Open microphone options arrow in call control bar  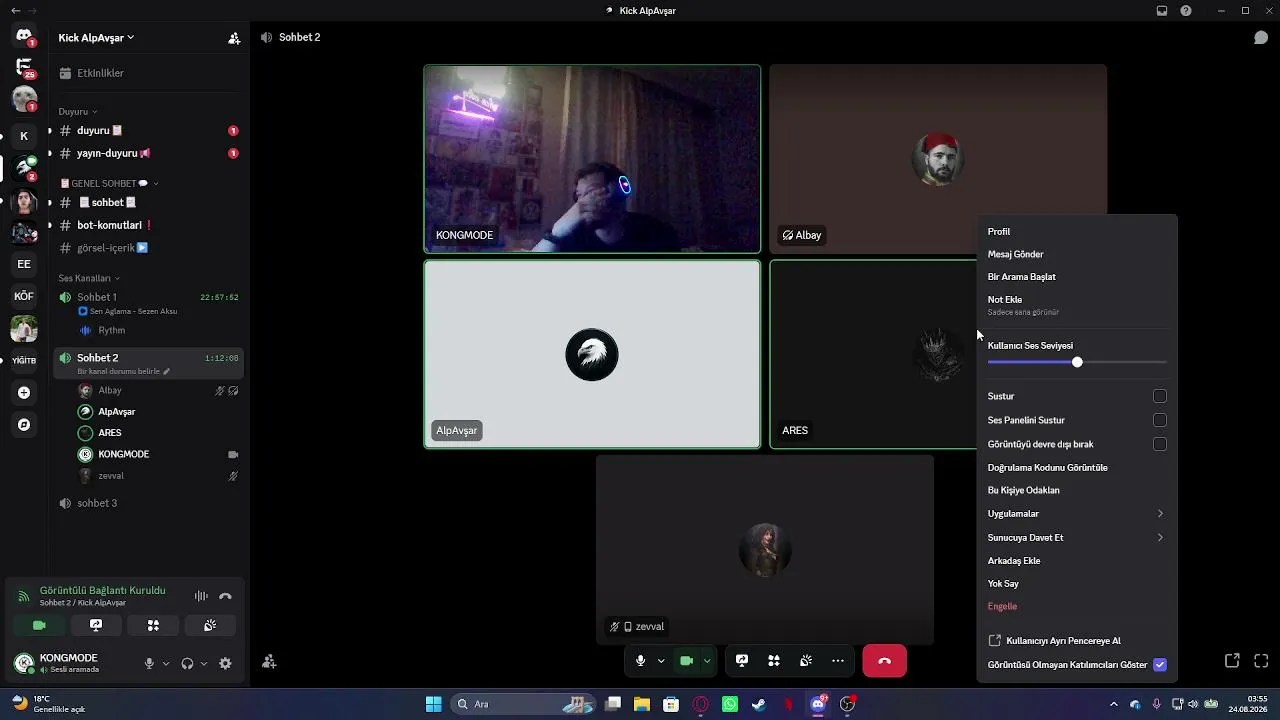661,661
